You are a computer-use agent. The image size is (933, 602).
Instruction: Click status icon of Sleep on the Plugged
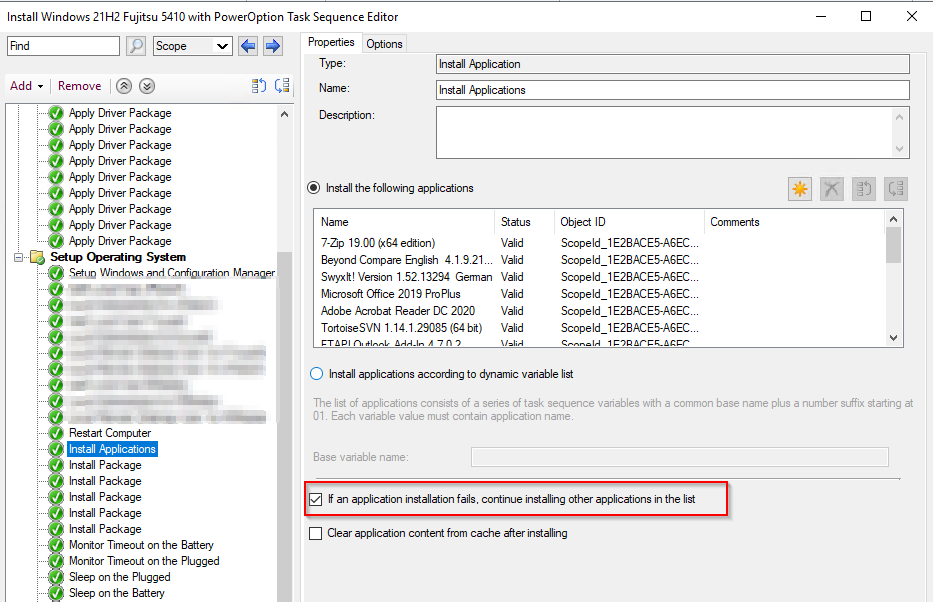(x=56, y=577)
